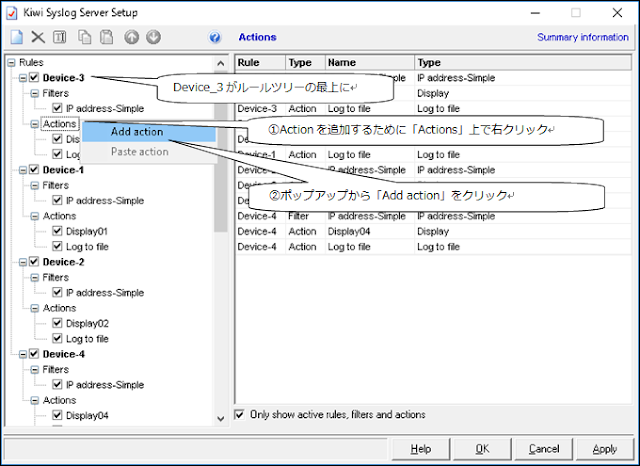Click Device-4 Filter row in the table
Screen dimensions: 640x466
tap(433, 216)
